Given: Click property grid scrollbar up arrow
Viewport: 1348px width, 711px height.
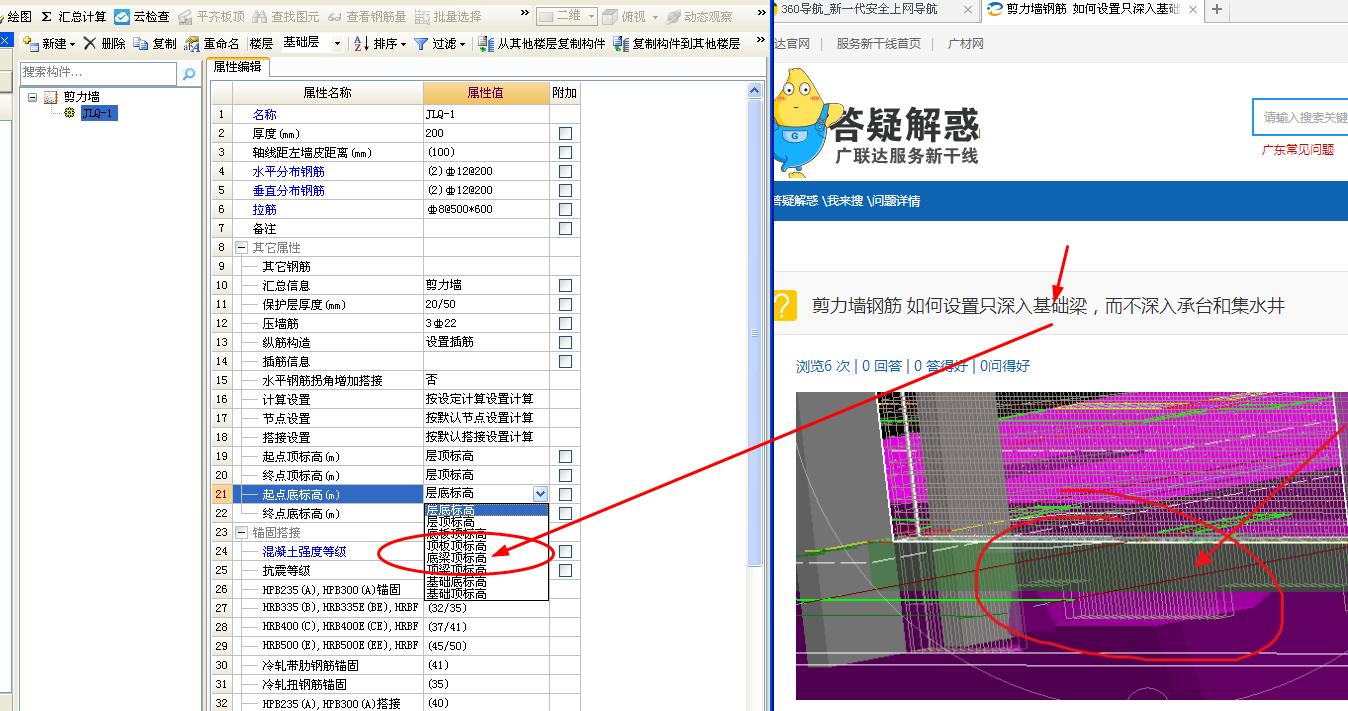Looking at the screenshot, I should click(755, 91).
